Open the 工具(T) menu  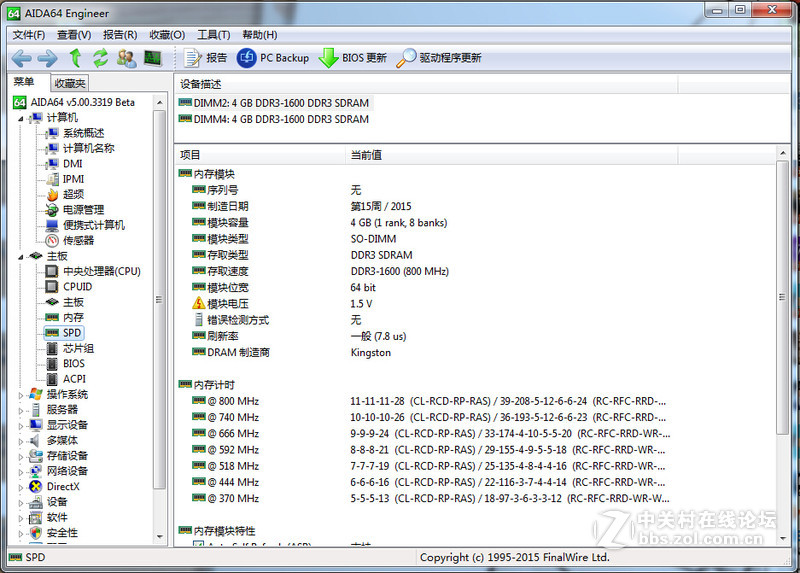click(214, 35)
